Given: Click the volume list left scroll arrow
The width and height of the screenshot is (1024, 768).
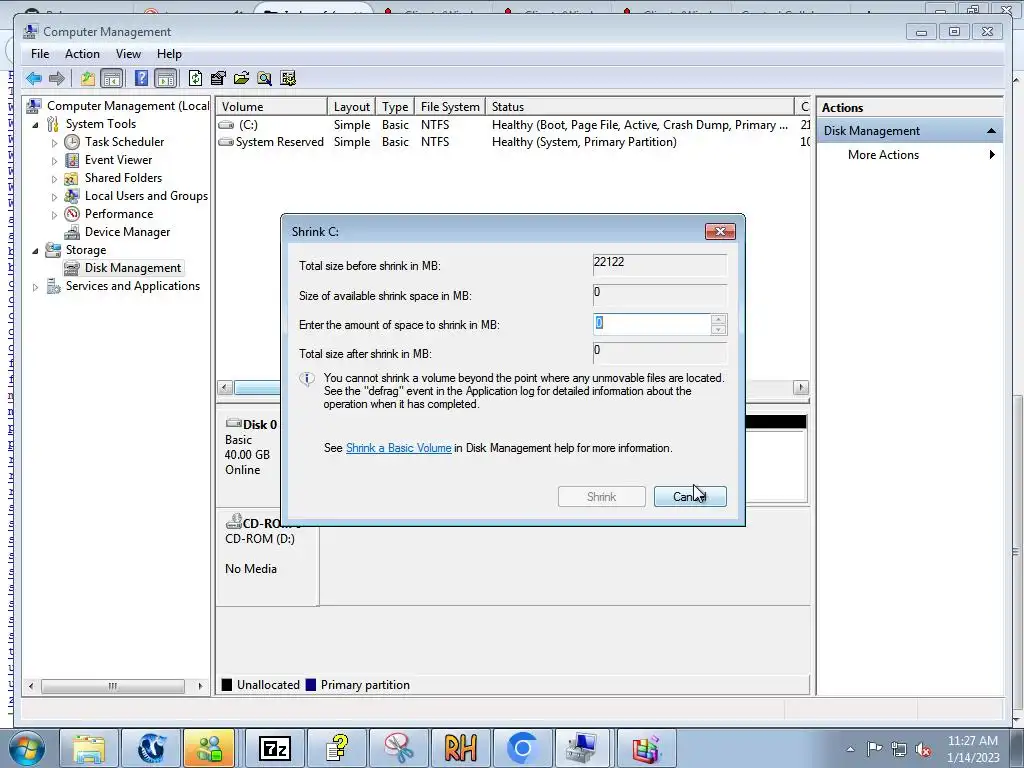Looking at the screenshot, I should (225, 387).
